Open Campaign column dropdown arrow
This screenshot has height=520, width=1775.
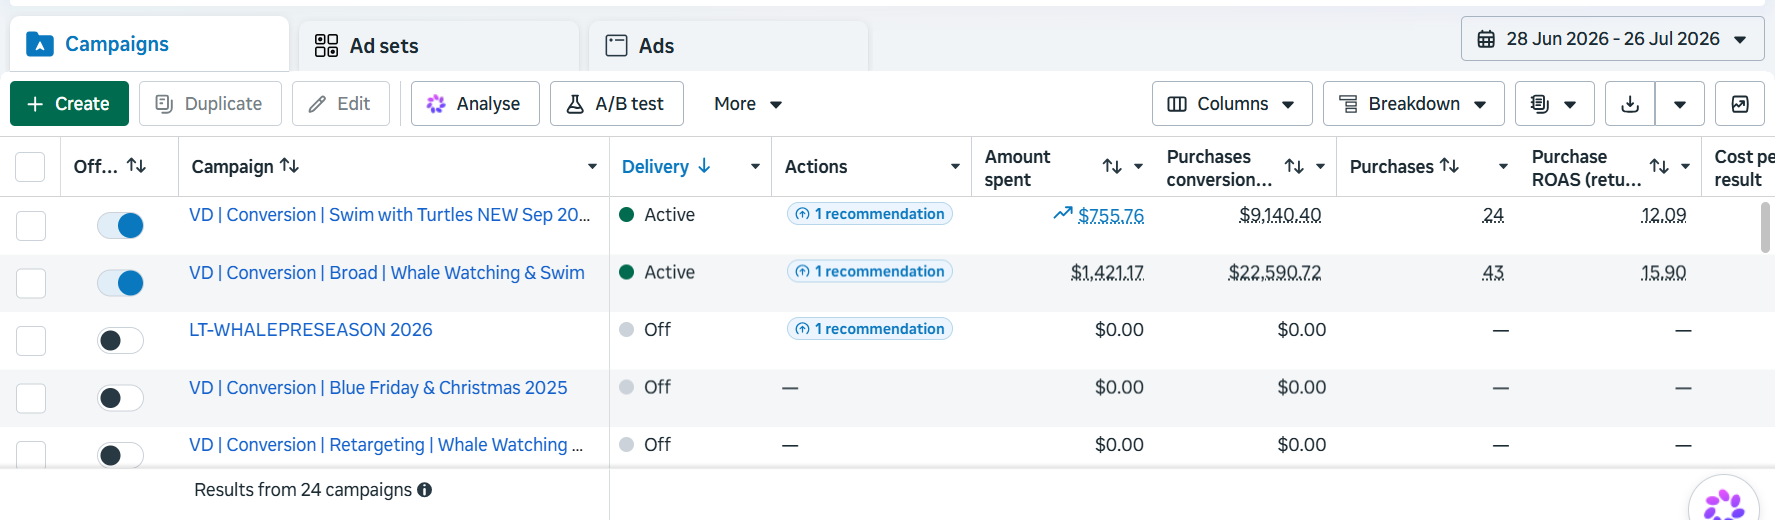pos(592,167)
